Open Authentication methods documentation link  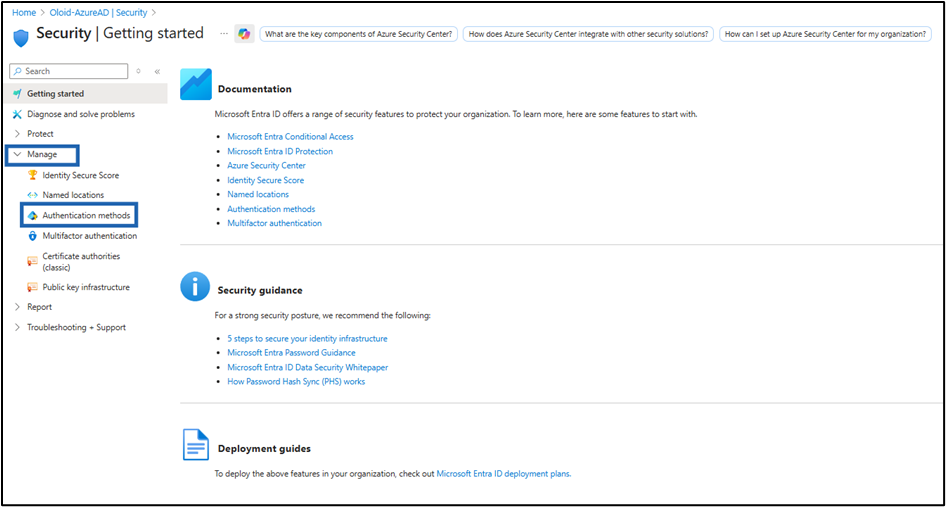pos(271,209)
